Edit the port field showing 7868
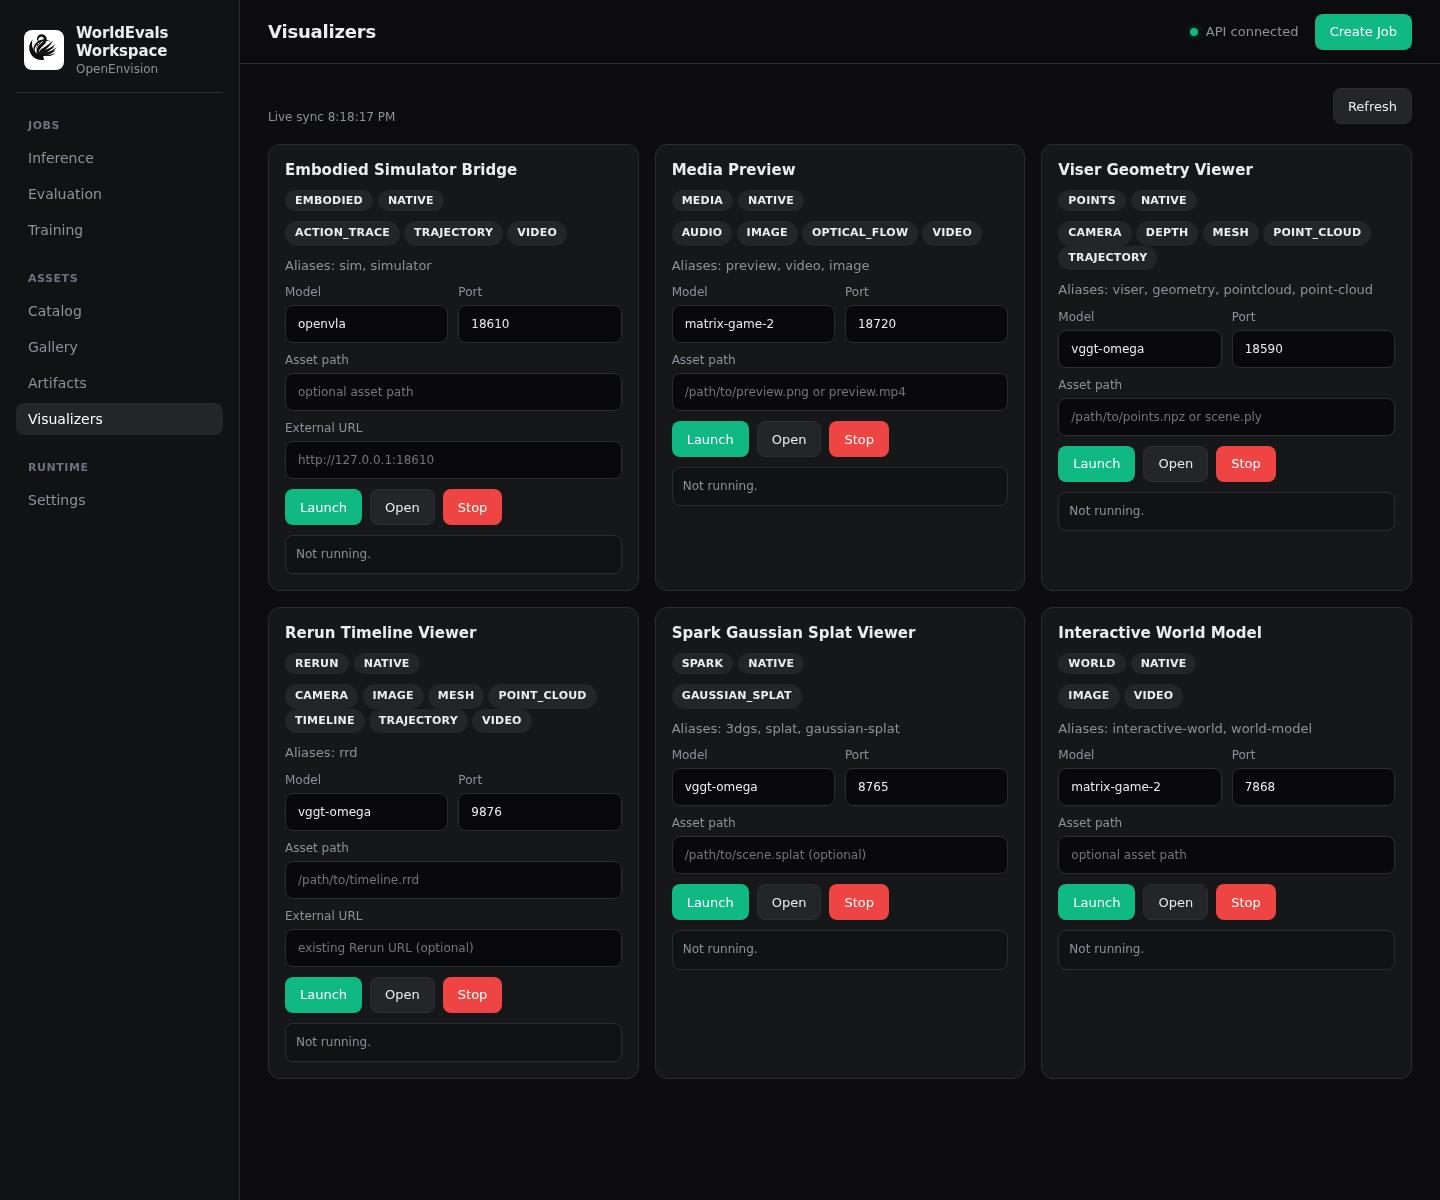The image size is (1440, 1200). click(1313, 787)
